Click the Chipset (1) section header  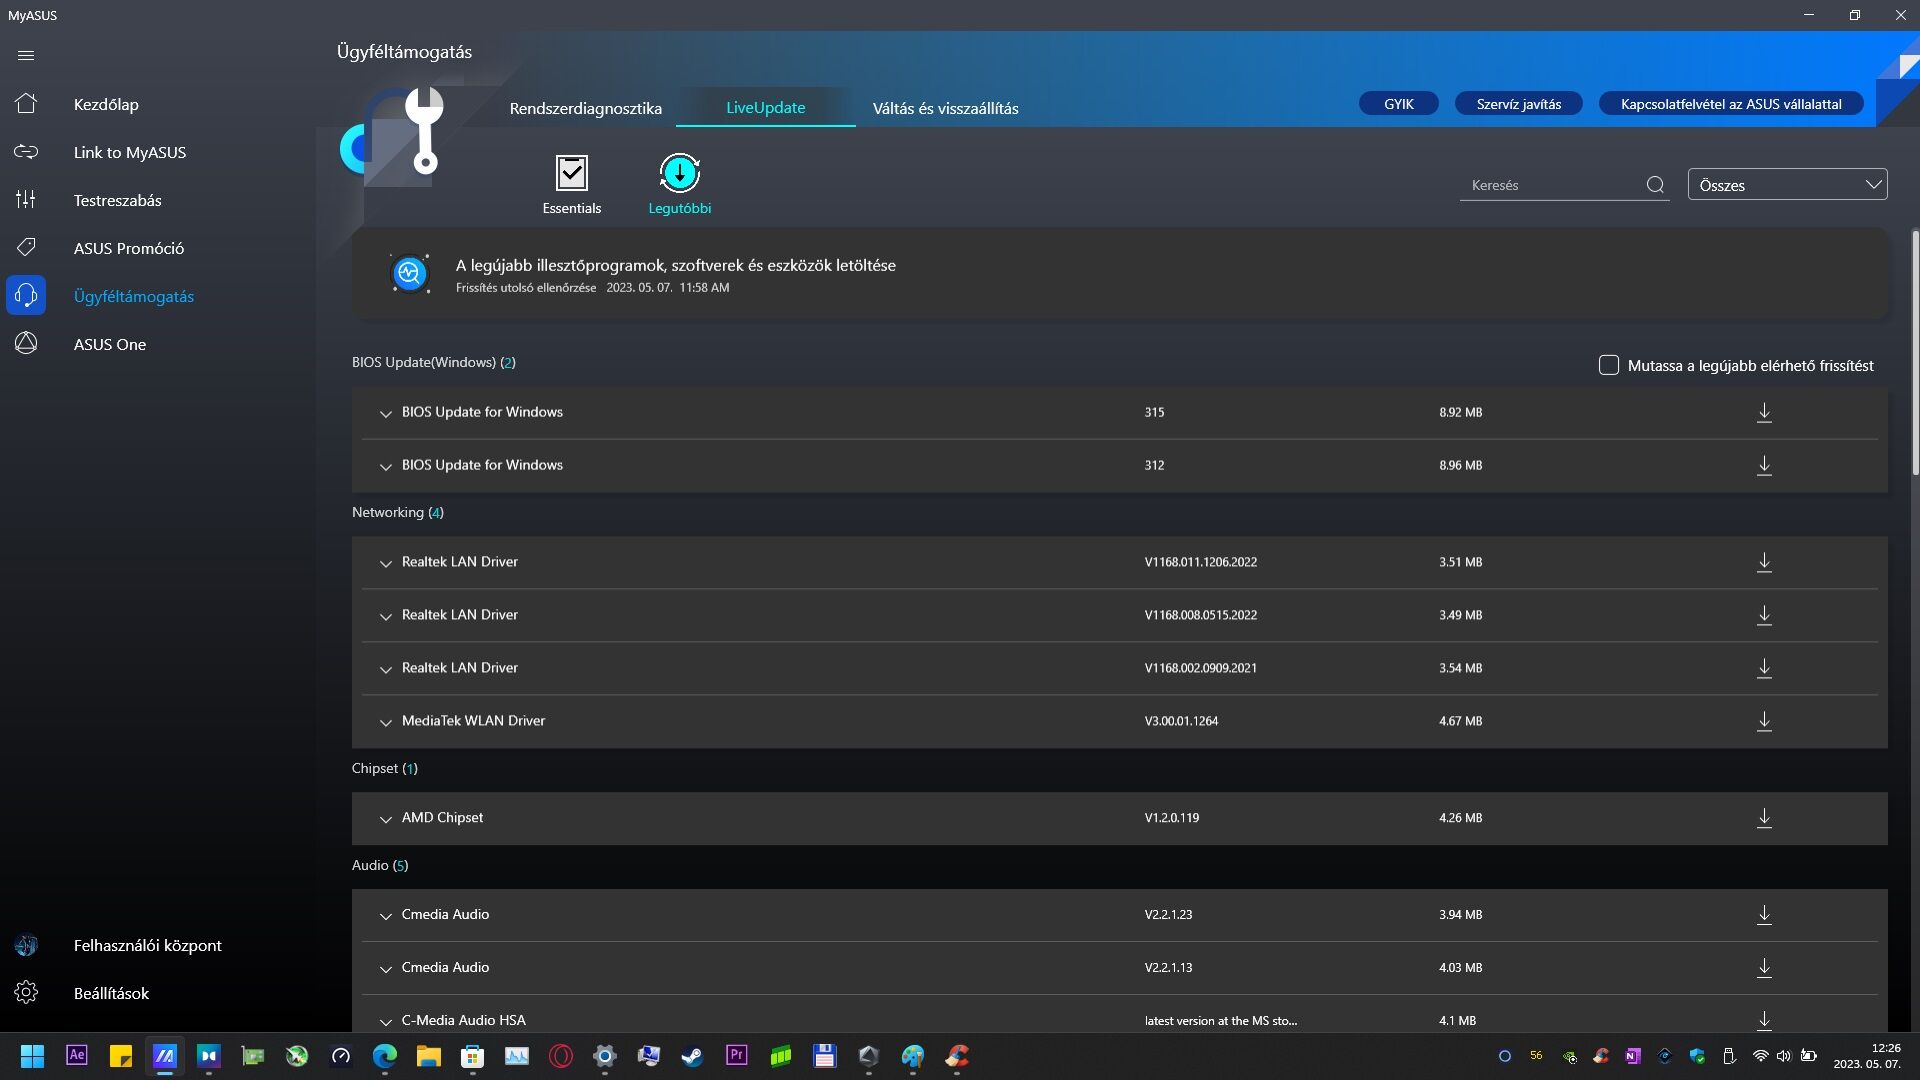point(384,768)
